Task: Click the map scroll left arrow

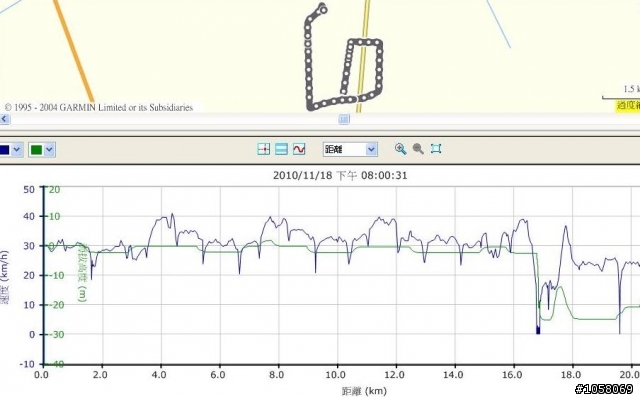Action: (x=4, y=119)
